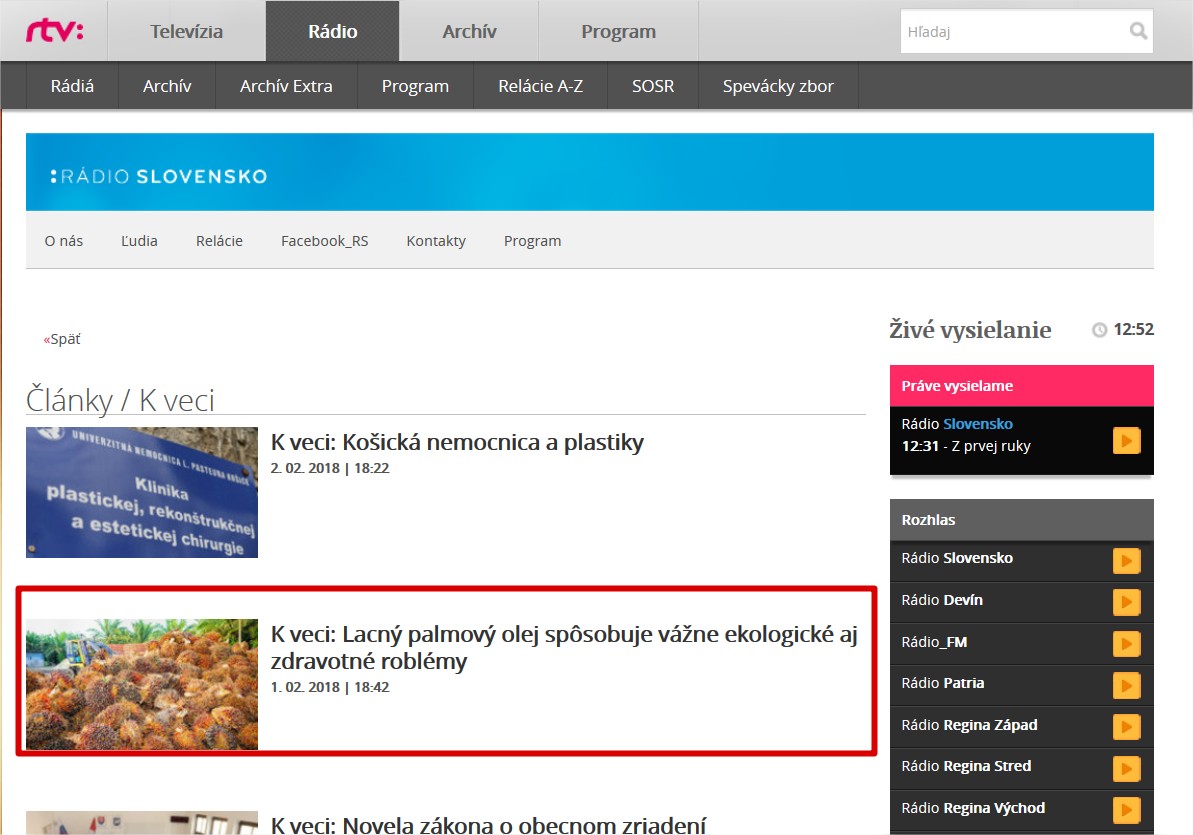
Task: Open the Televízia tab
Action: [x=186, y=31]
